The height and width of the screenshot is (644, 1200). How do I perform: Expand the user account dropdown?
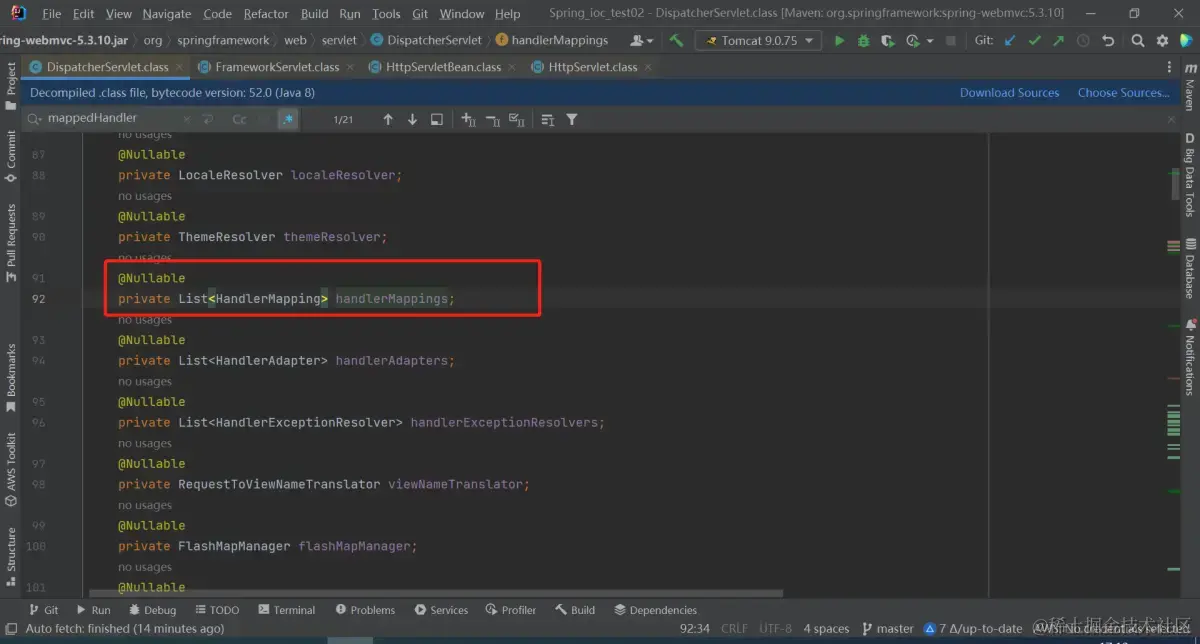point(642,41)
